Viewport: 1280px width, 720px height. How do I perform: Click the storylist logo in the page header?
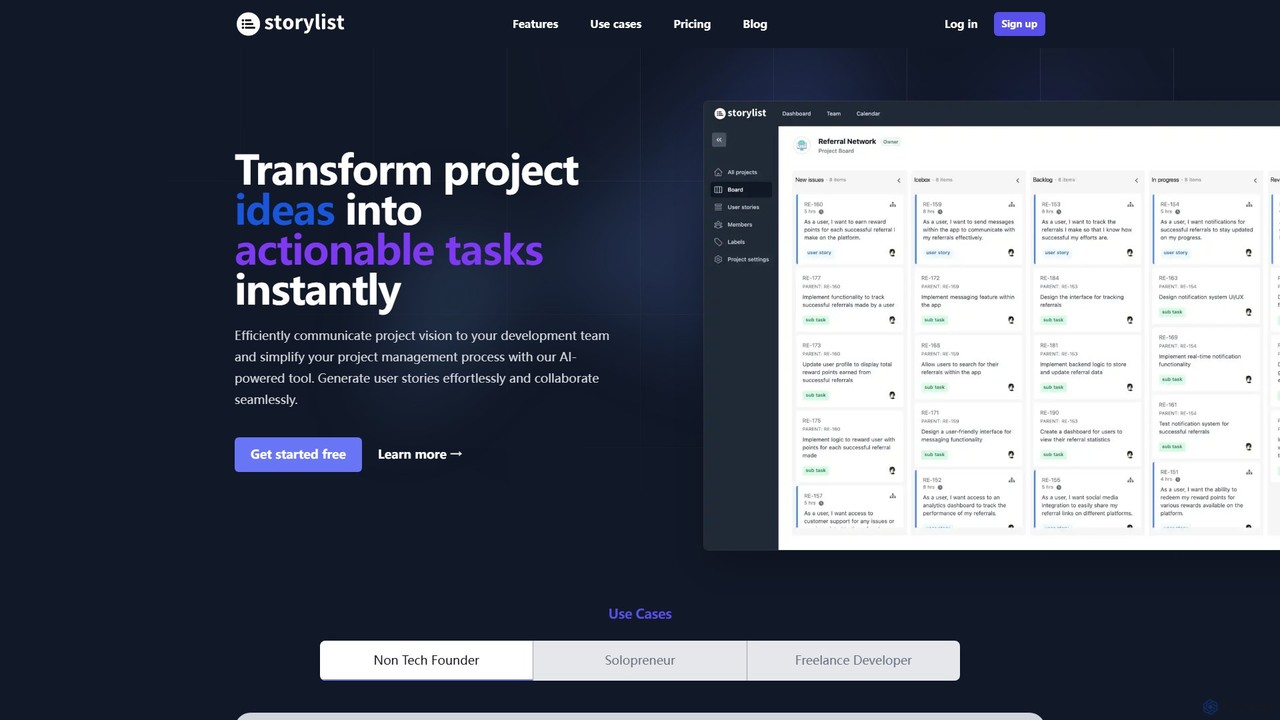[x=290, y=24]
